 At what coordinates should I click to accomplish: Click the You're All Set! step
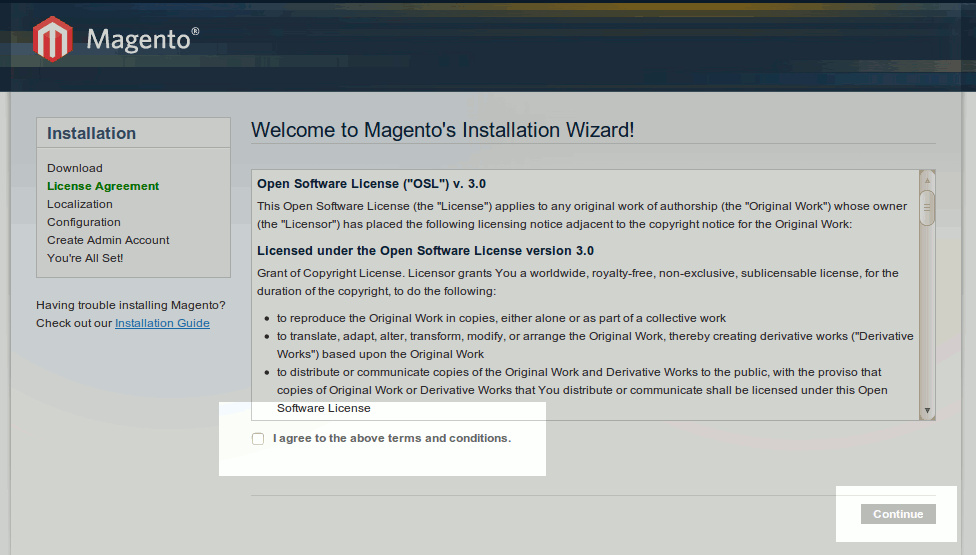(85, 258)
